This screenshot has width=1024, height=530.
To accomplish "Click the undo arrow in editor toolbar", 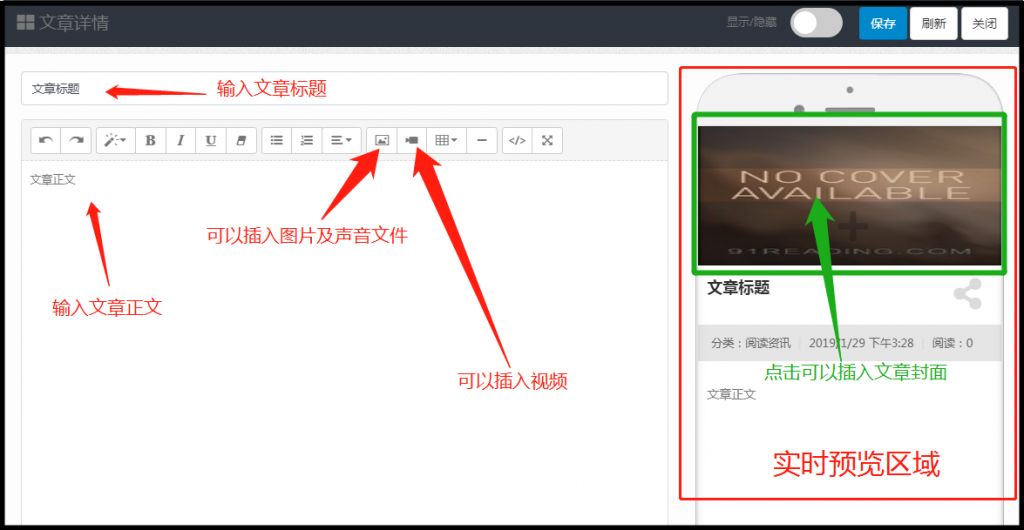I will (x=46, y=141).
